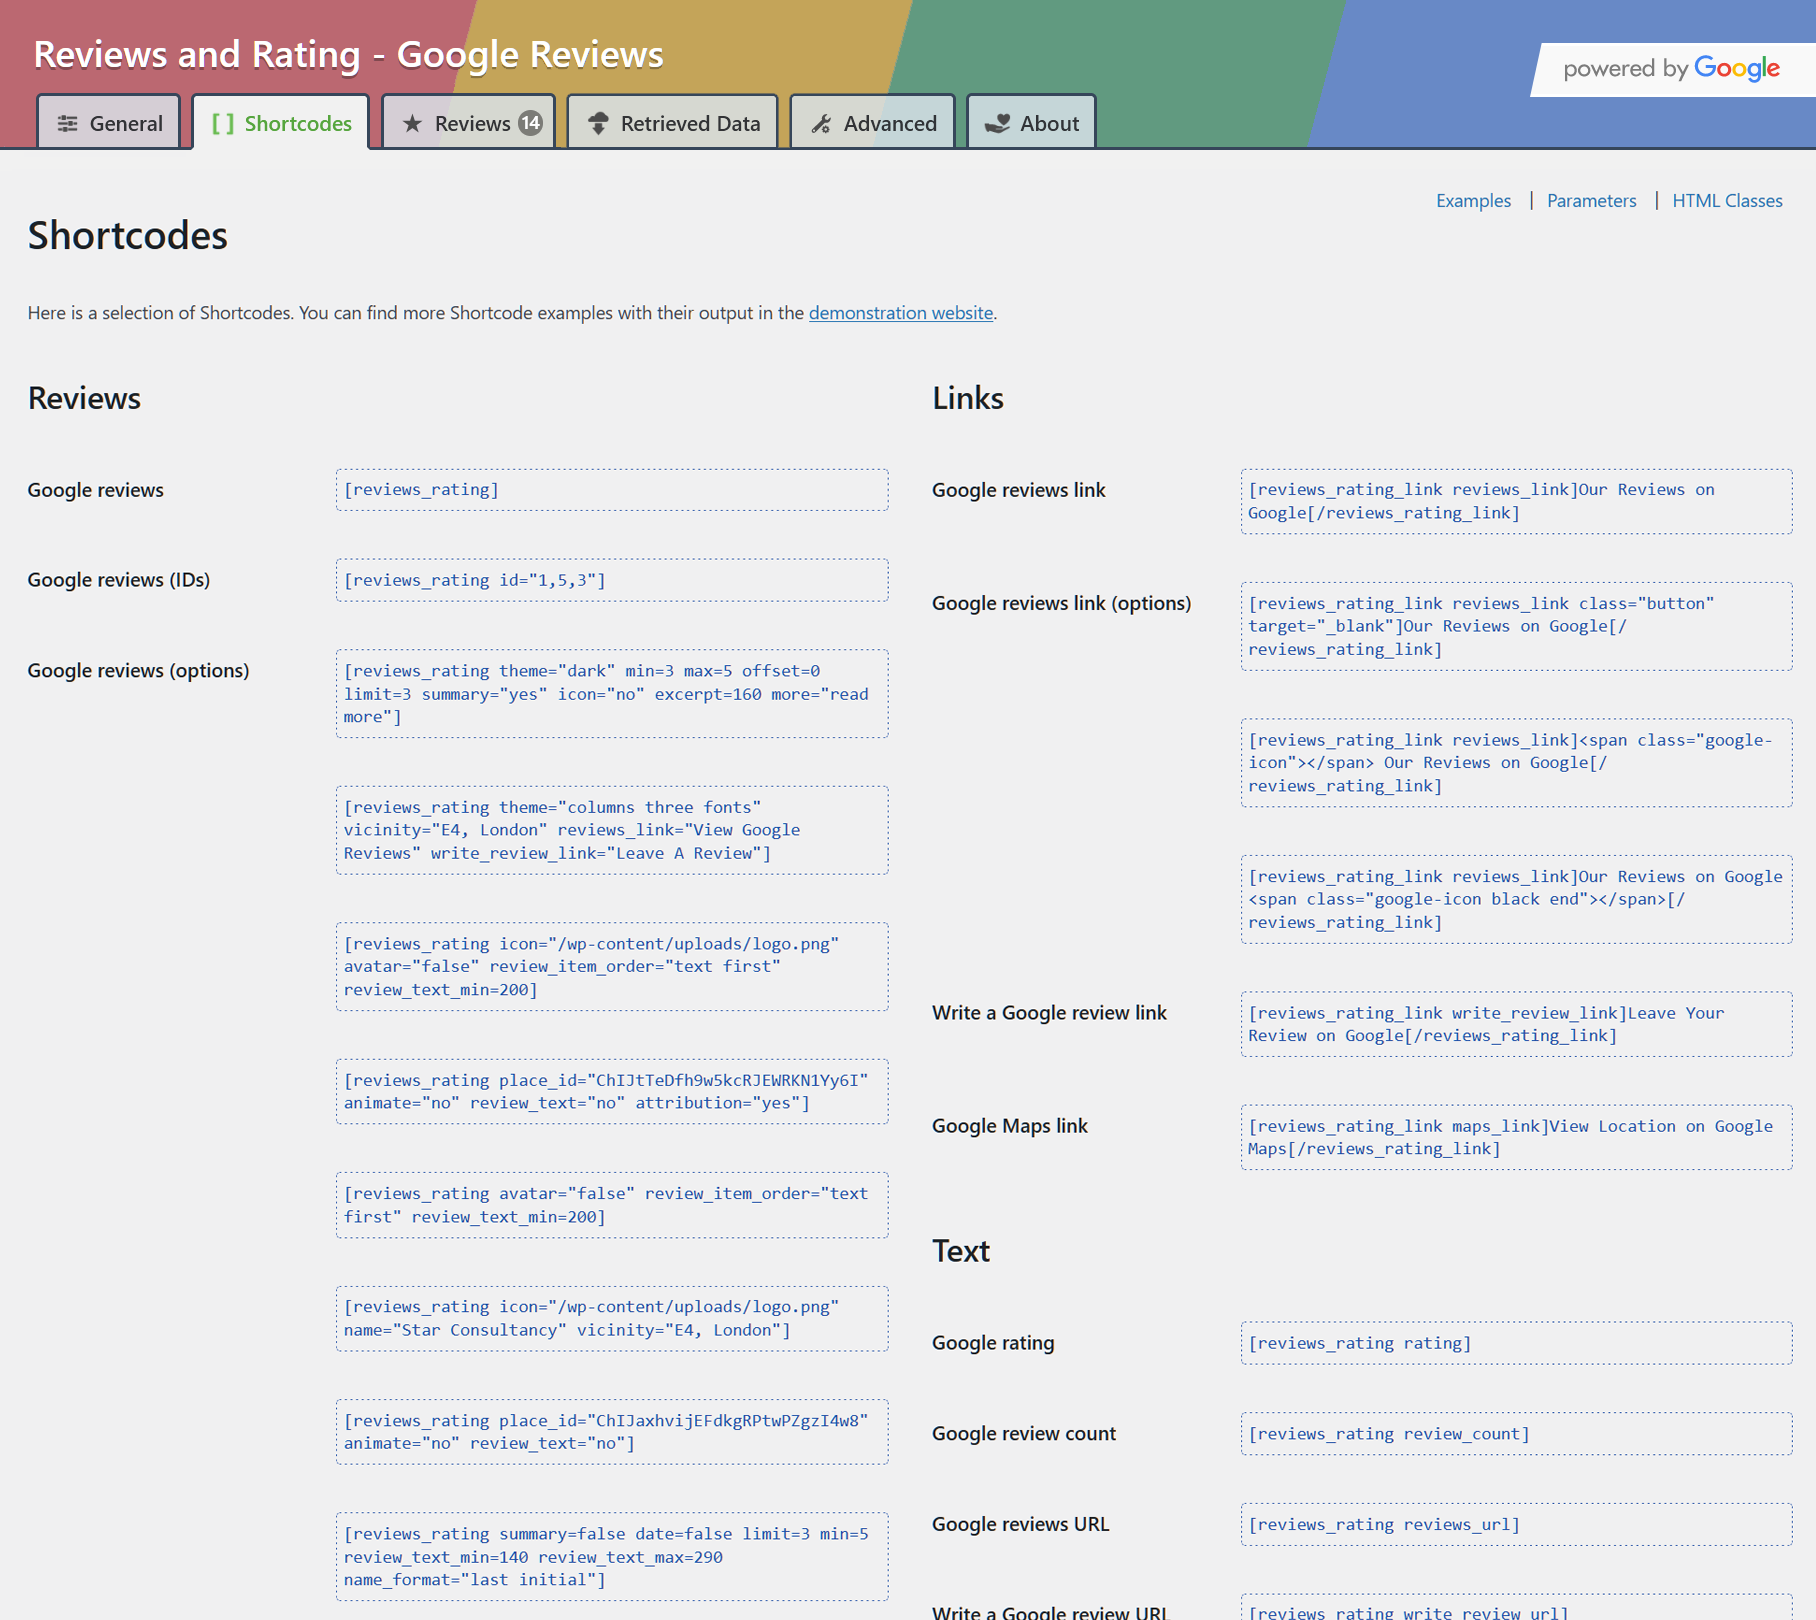The image size is (1816, 1620).
Task: Click the "Google reviews (options)" label
Action: click(138, 670)
